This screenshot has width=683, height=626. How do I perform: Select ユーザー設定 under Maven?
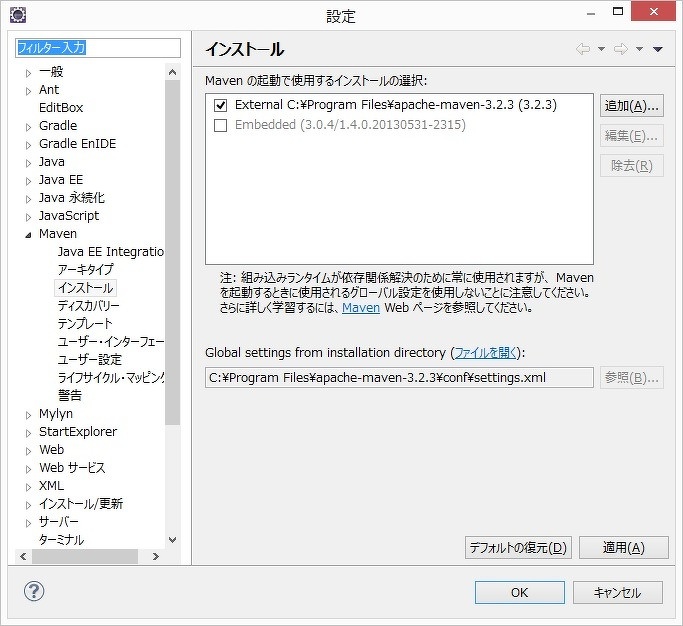pos(89,359)
